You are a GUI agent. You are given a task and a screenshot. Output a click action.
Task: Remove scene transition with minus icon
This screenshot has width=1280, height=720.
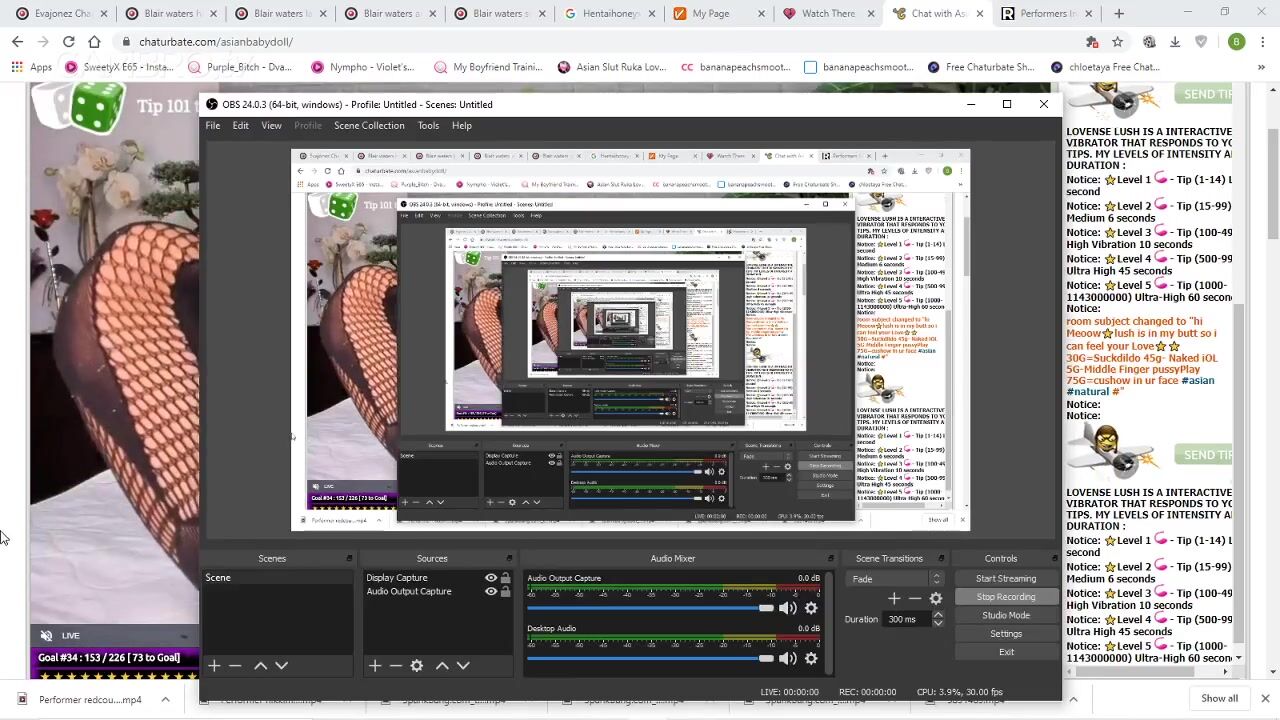(x=915, y=598)
